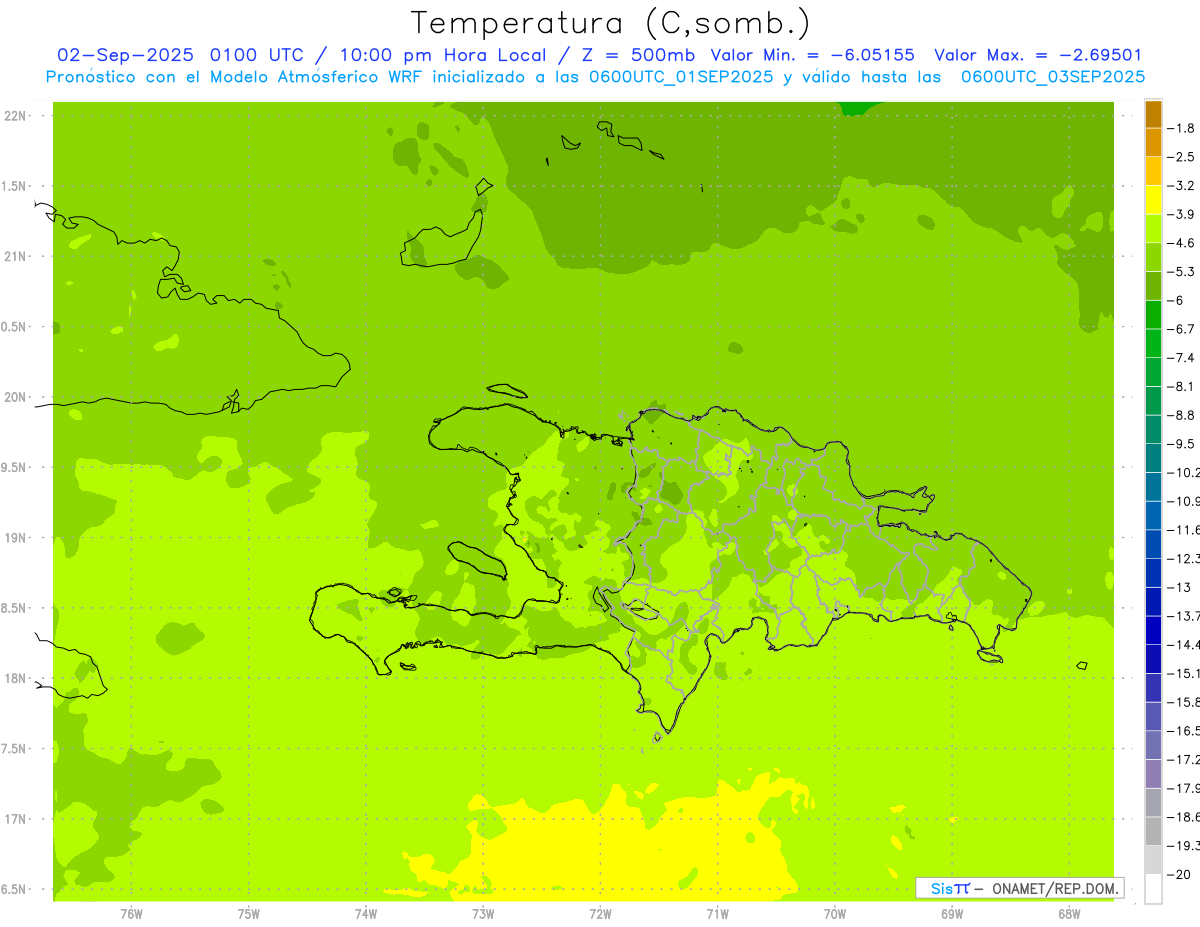The image size is (1200, 927).
Task: Click the brown legend swatch above -1.8
Action: pos(1153,114)
